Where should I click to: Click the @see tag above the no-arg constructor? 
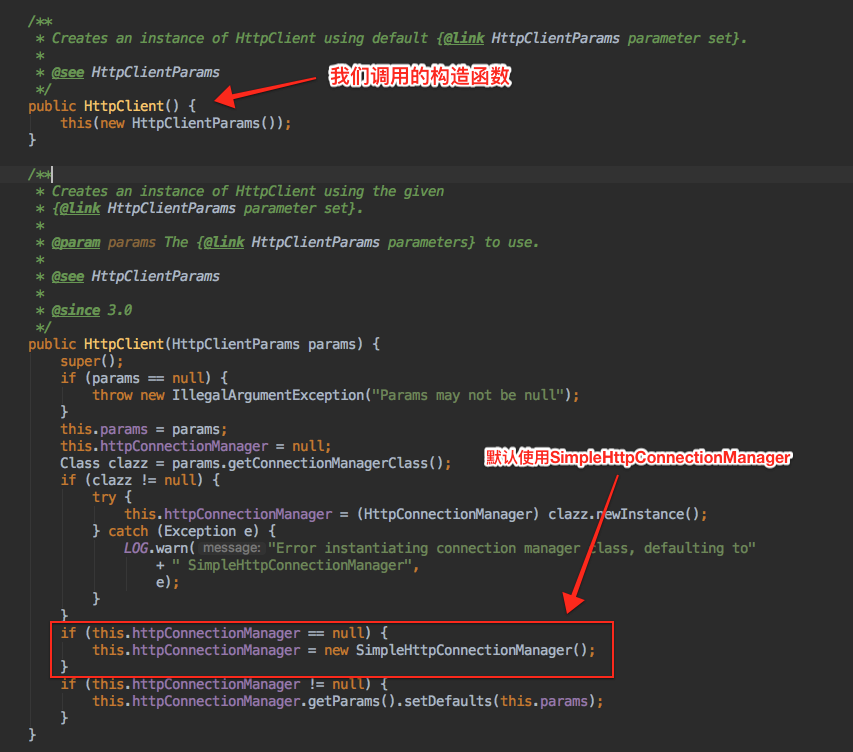(x=68, y=72)
